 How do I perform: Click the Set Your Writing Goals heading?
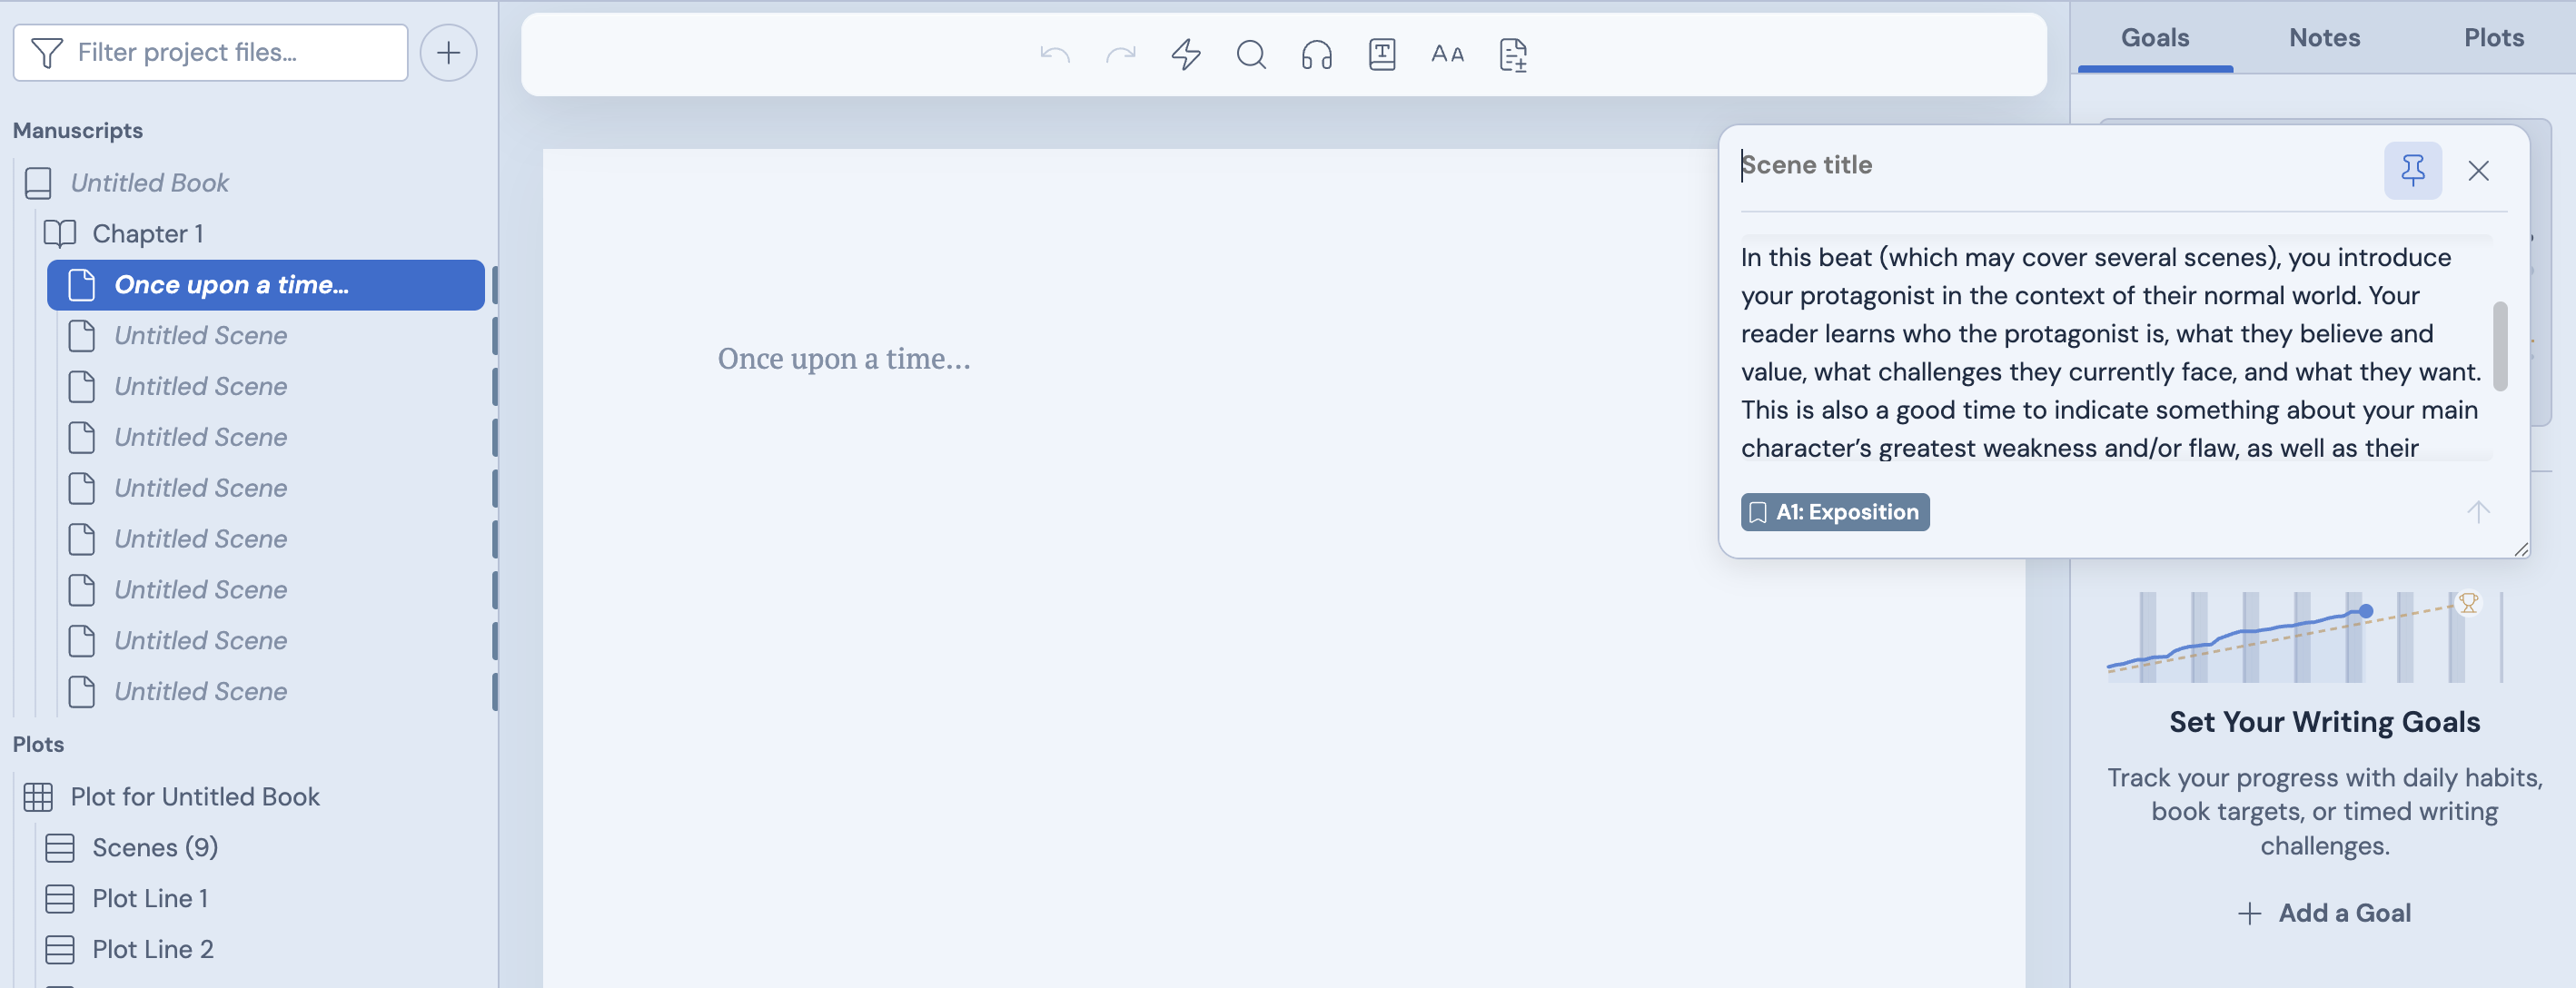coord(2325,722)
